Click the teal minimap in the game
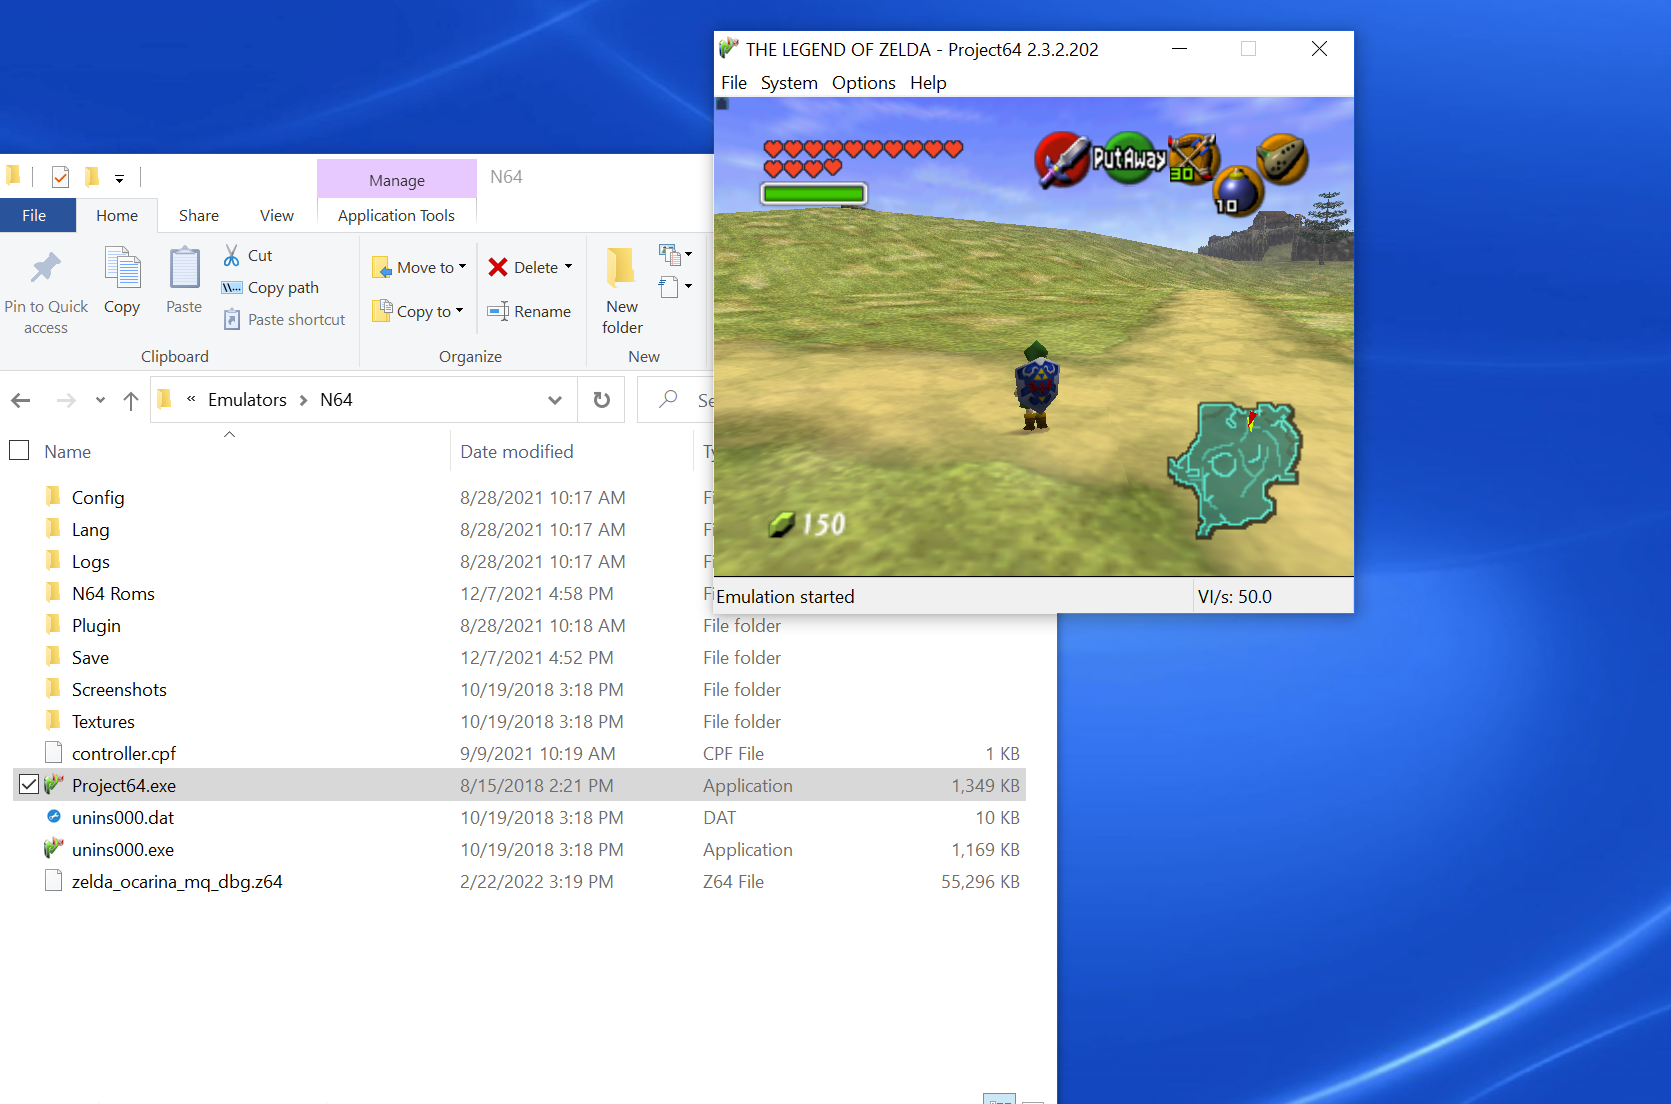 pos(1235,468)
